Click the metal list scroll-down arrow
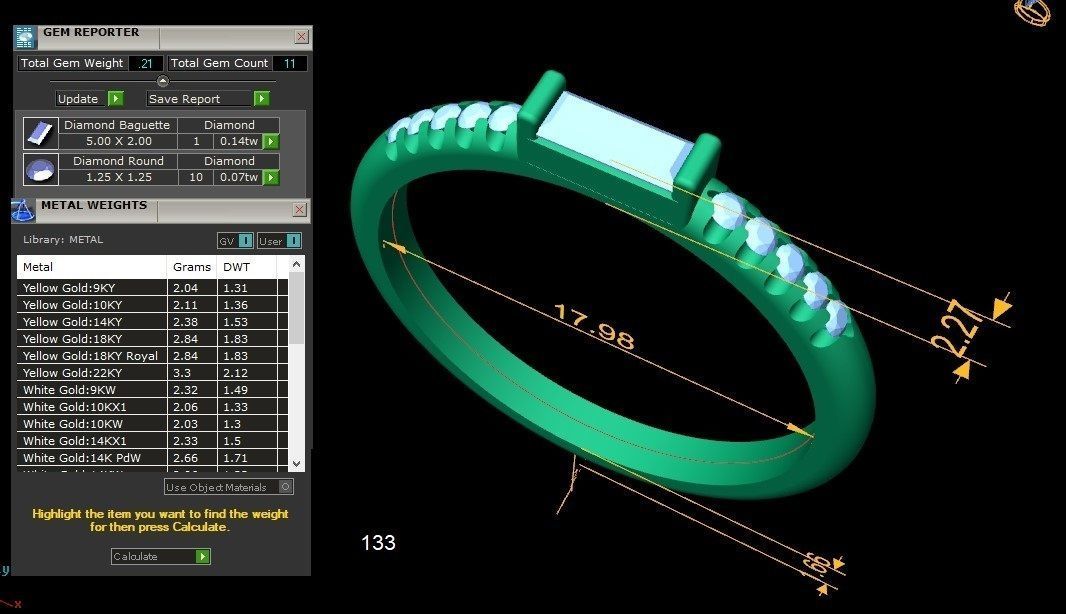This screenshot has height=614, width=1066. point(296,464)
